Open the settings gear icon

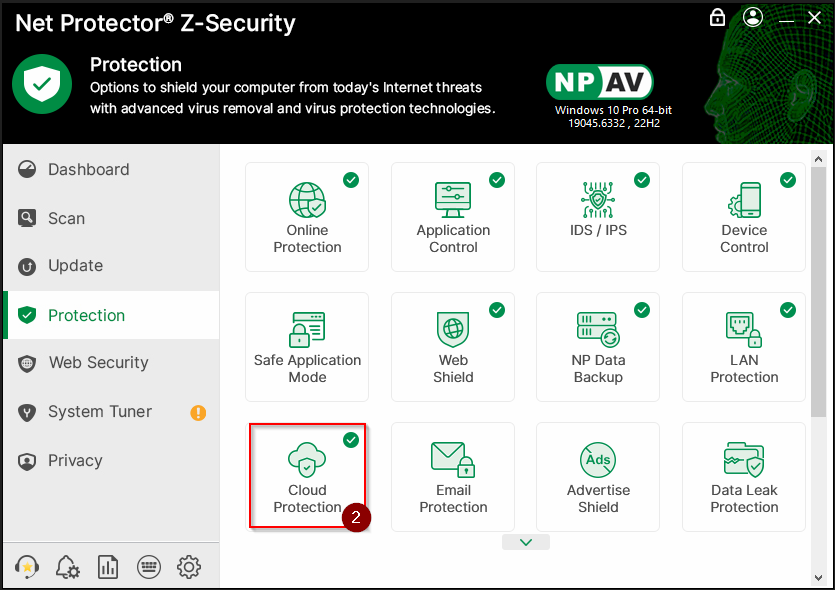click(189, 567)
